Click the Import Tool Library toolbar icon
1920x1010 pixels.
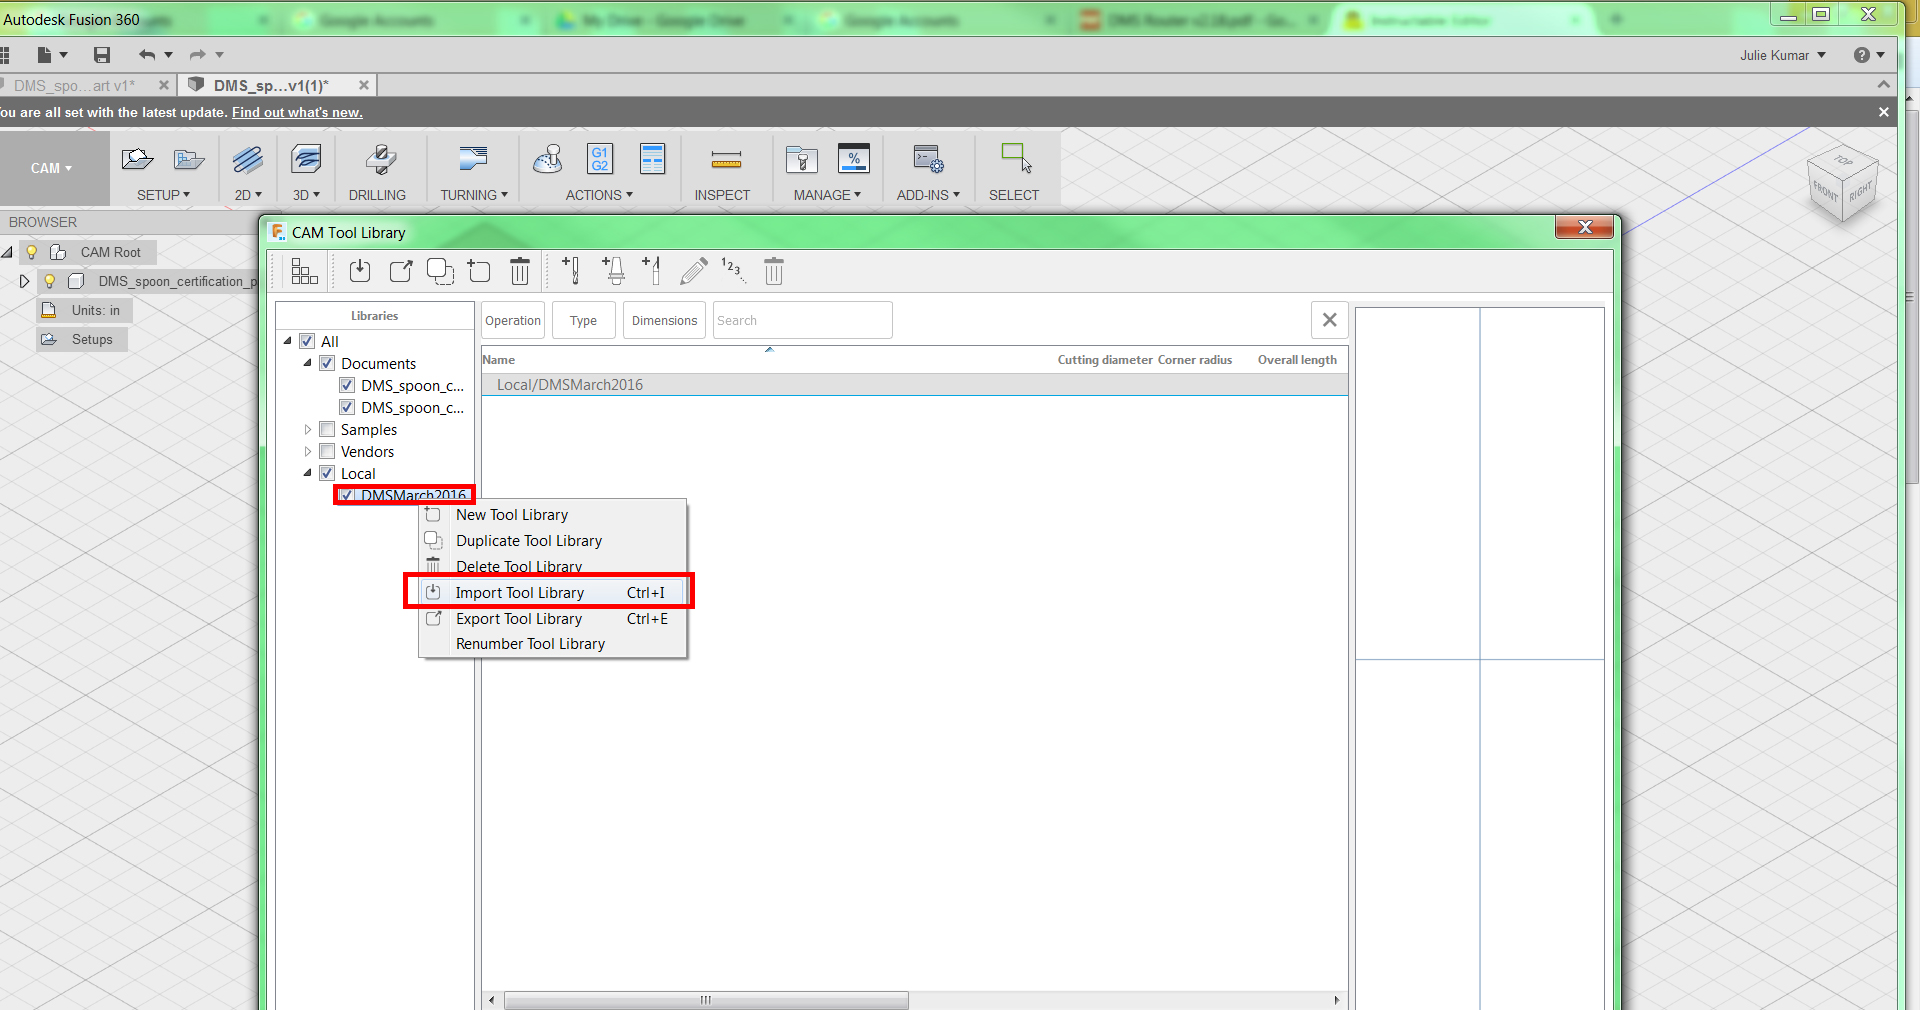360,271
